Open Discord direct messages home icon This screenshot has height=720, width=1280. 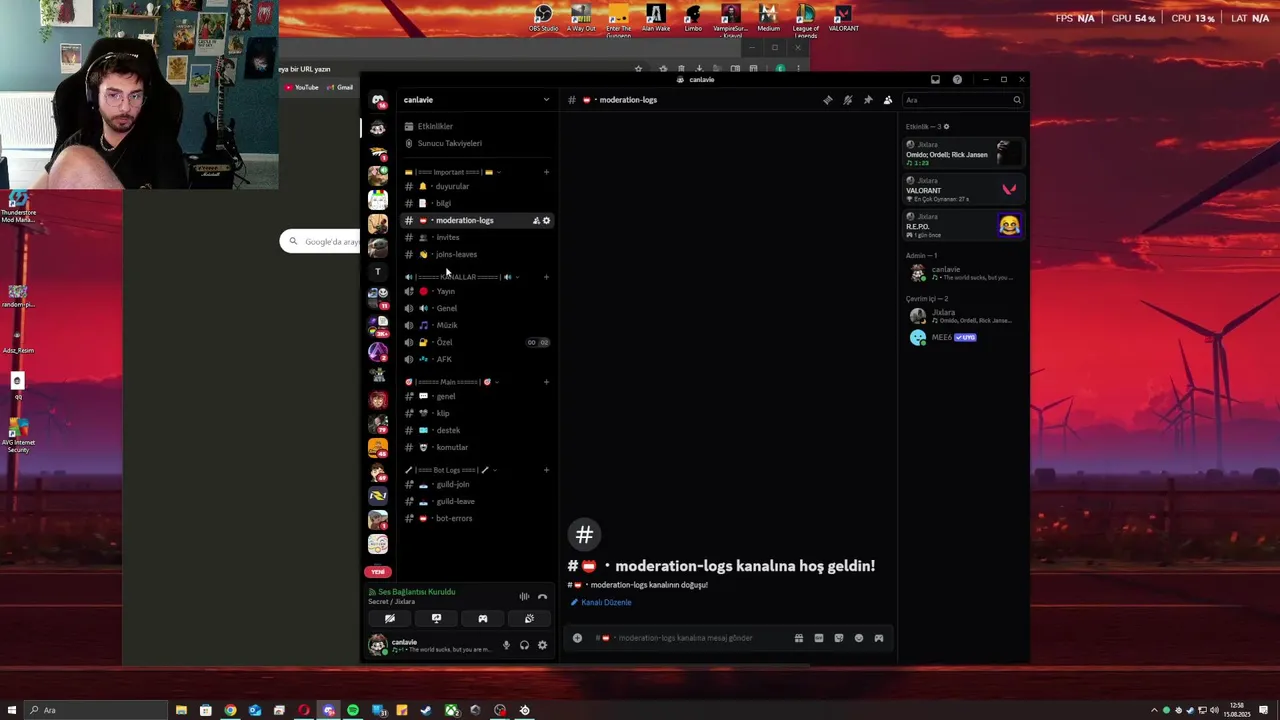[378, 100]
